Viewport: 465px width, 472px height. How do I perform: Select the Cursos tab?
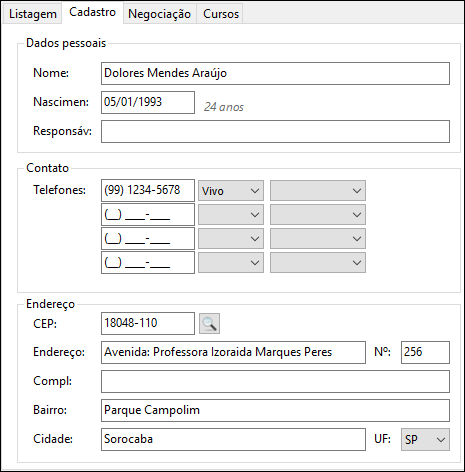(x=221, y=14)
